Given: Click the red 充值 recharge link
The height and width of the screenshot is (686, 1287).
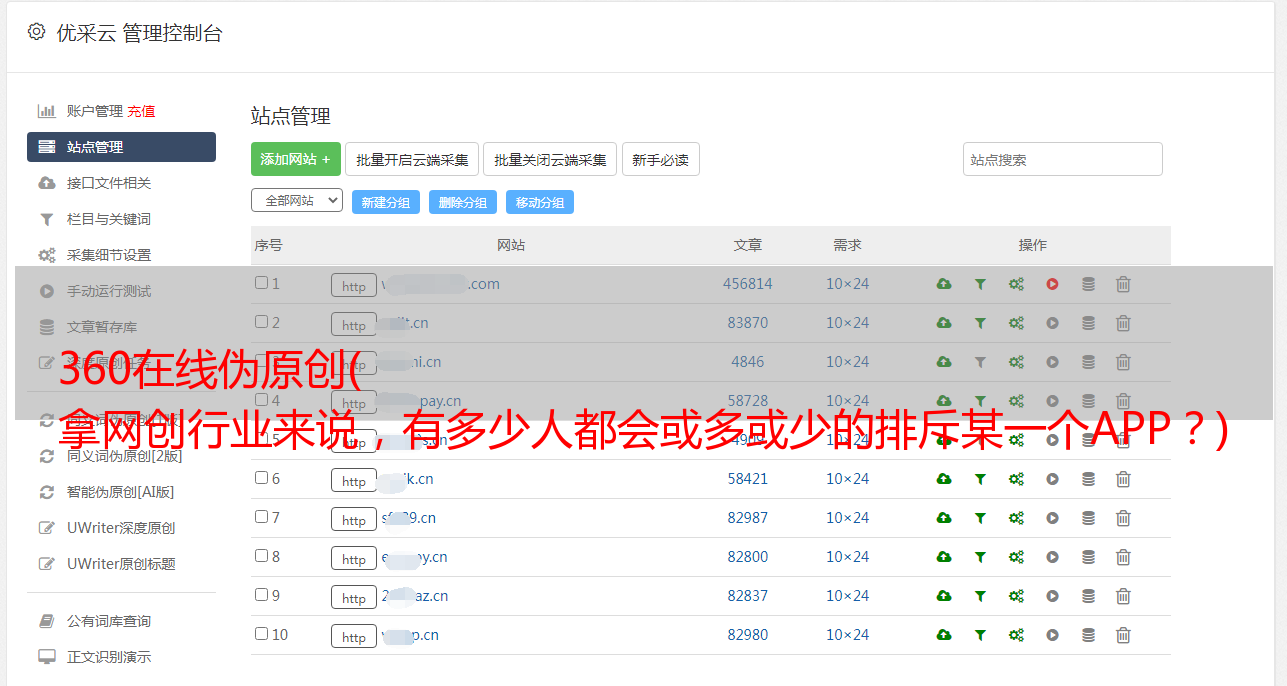Looking at the screenshot, I should point(141,111).
